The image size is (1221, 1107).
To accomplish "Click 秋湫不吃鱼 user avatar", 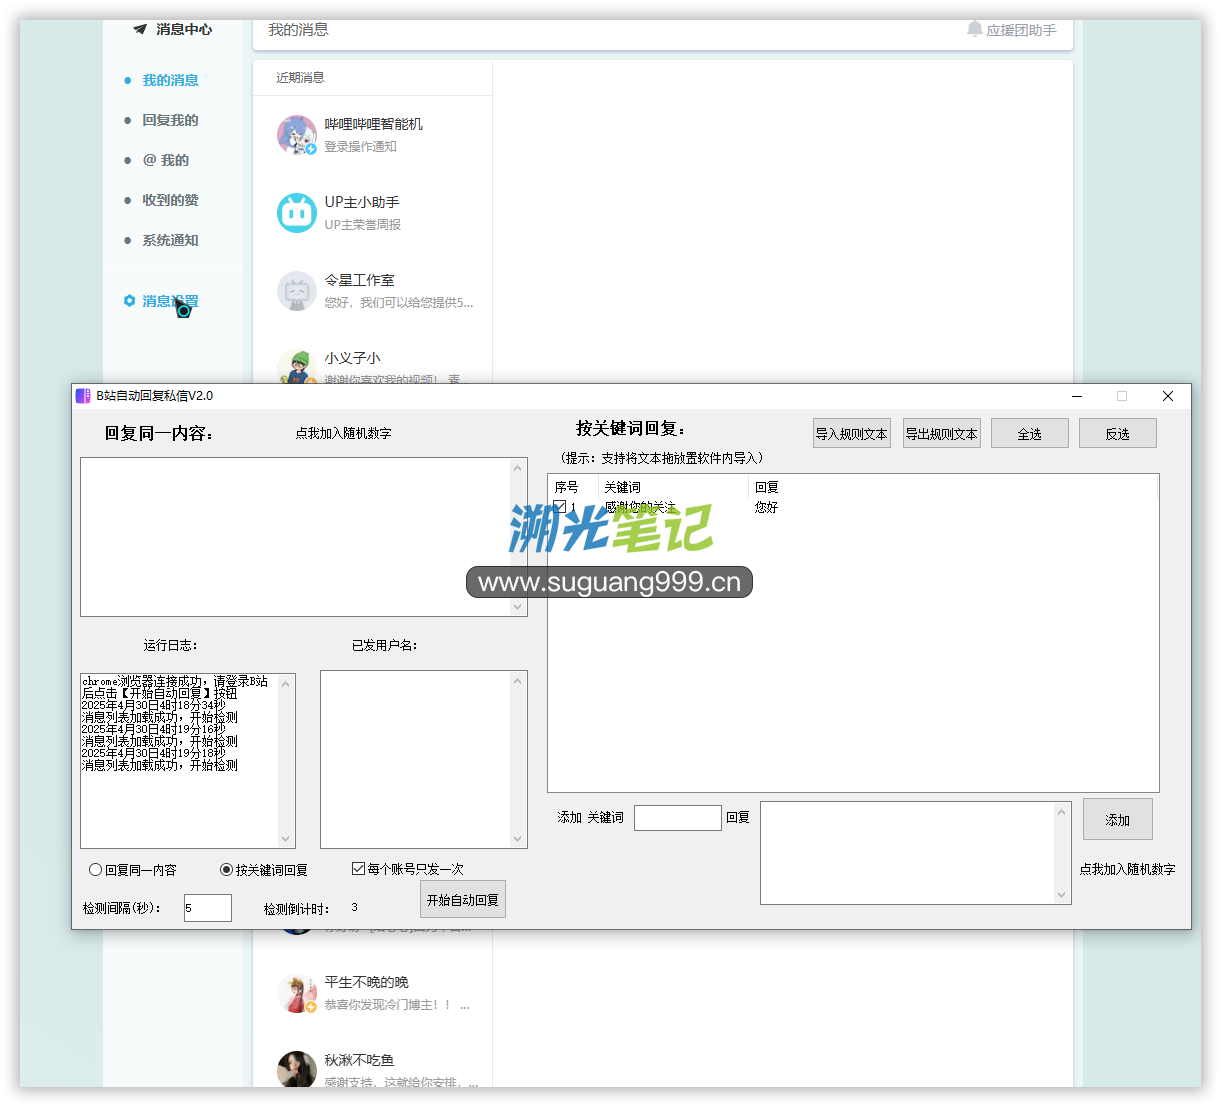I will pos(297,1069).
